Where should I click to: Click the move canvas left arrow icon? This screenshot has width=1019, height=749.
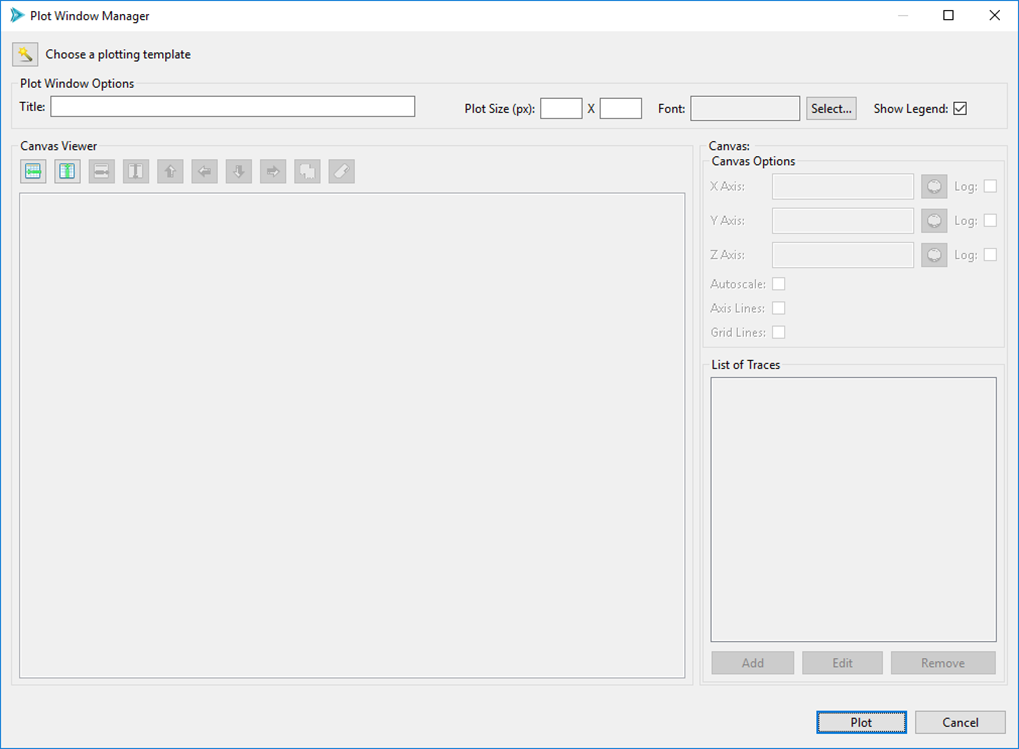click(203, 171)
